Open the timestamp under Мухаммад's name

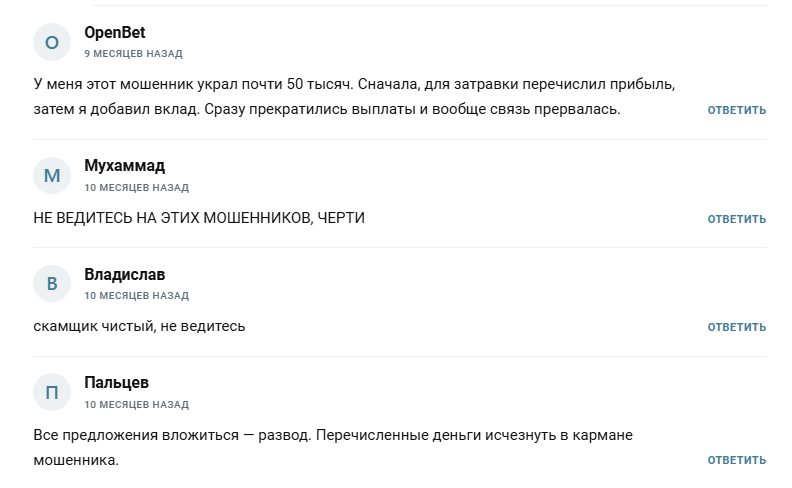(x=136, y=187)
